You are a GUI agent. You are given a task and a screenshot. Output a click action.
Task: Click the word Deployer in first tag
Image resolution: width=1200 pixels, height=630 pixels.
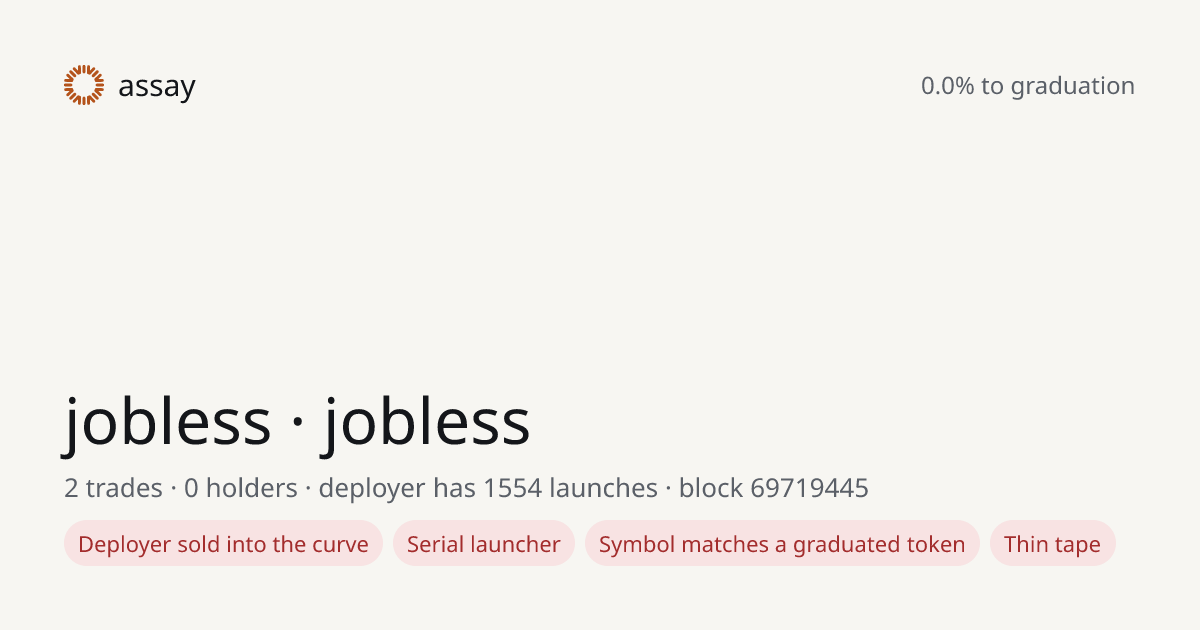pyautogui.click(x=124, y=545)
